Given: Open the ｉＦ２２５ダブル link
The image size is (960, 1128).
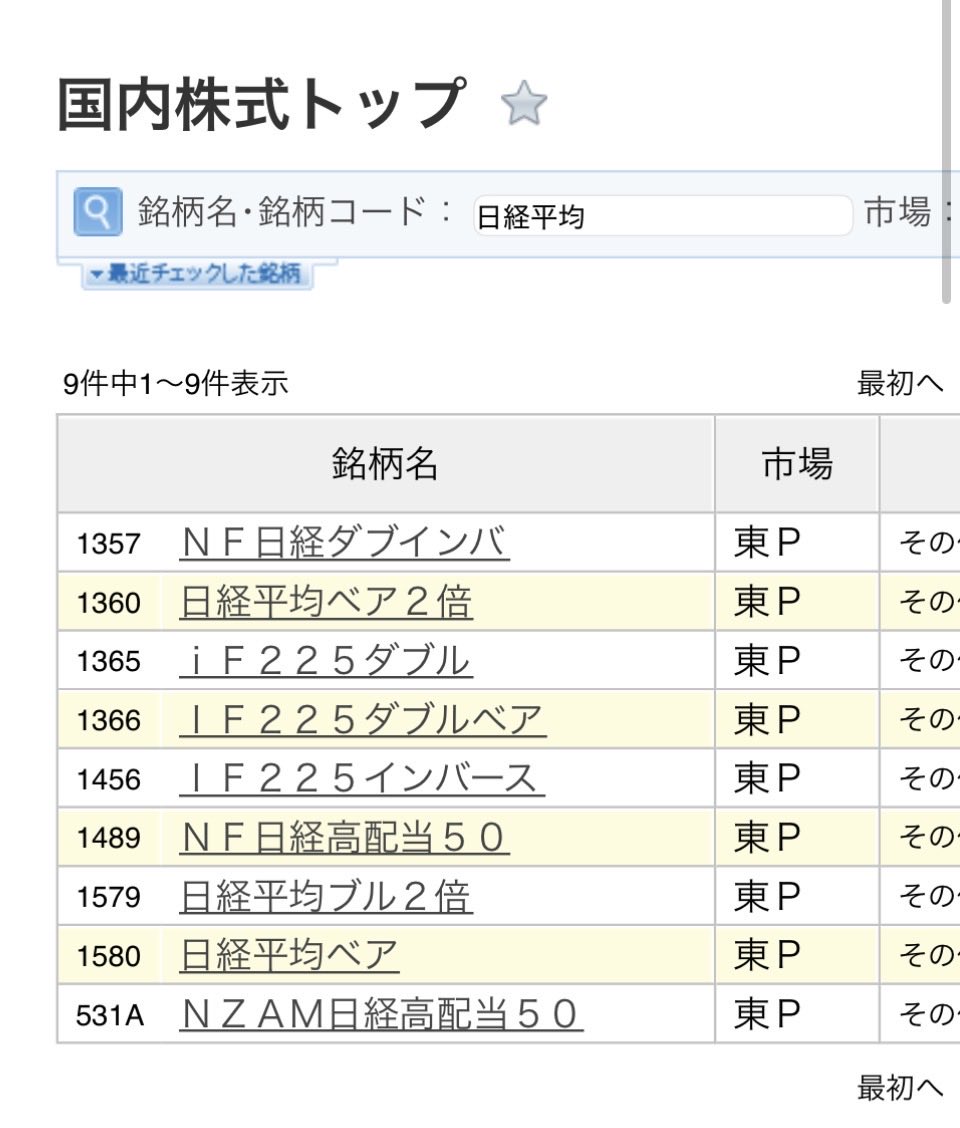Looking at the screenshot, I should (x=326, y=660).
